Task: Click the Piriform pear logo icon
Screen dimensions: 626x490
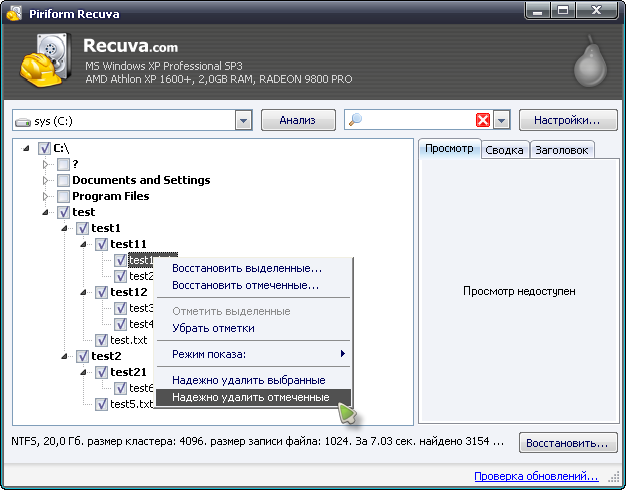Action: 590,62
